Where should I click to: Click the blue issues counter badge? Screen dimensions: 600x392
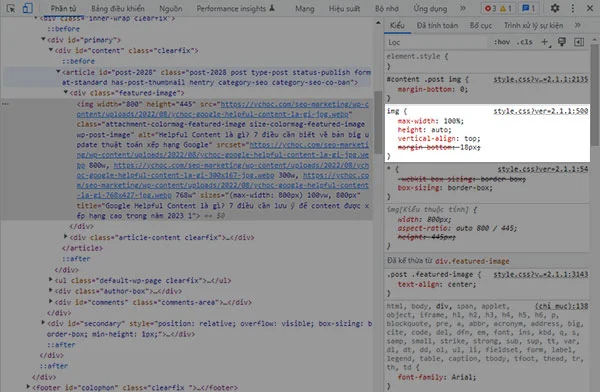tap(529, 8)
